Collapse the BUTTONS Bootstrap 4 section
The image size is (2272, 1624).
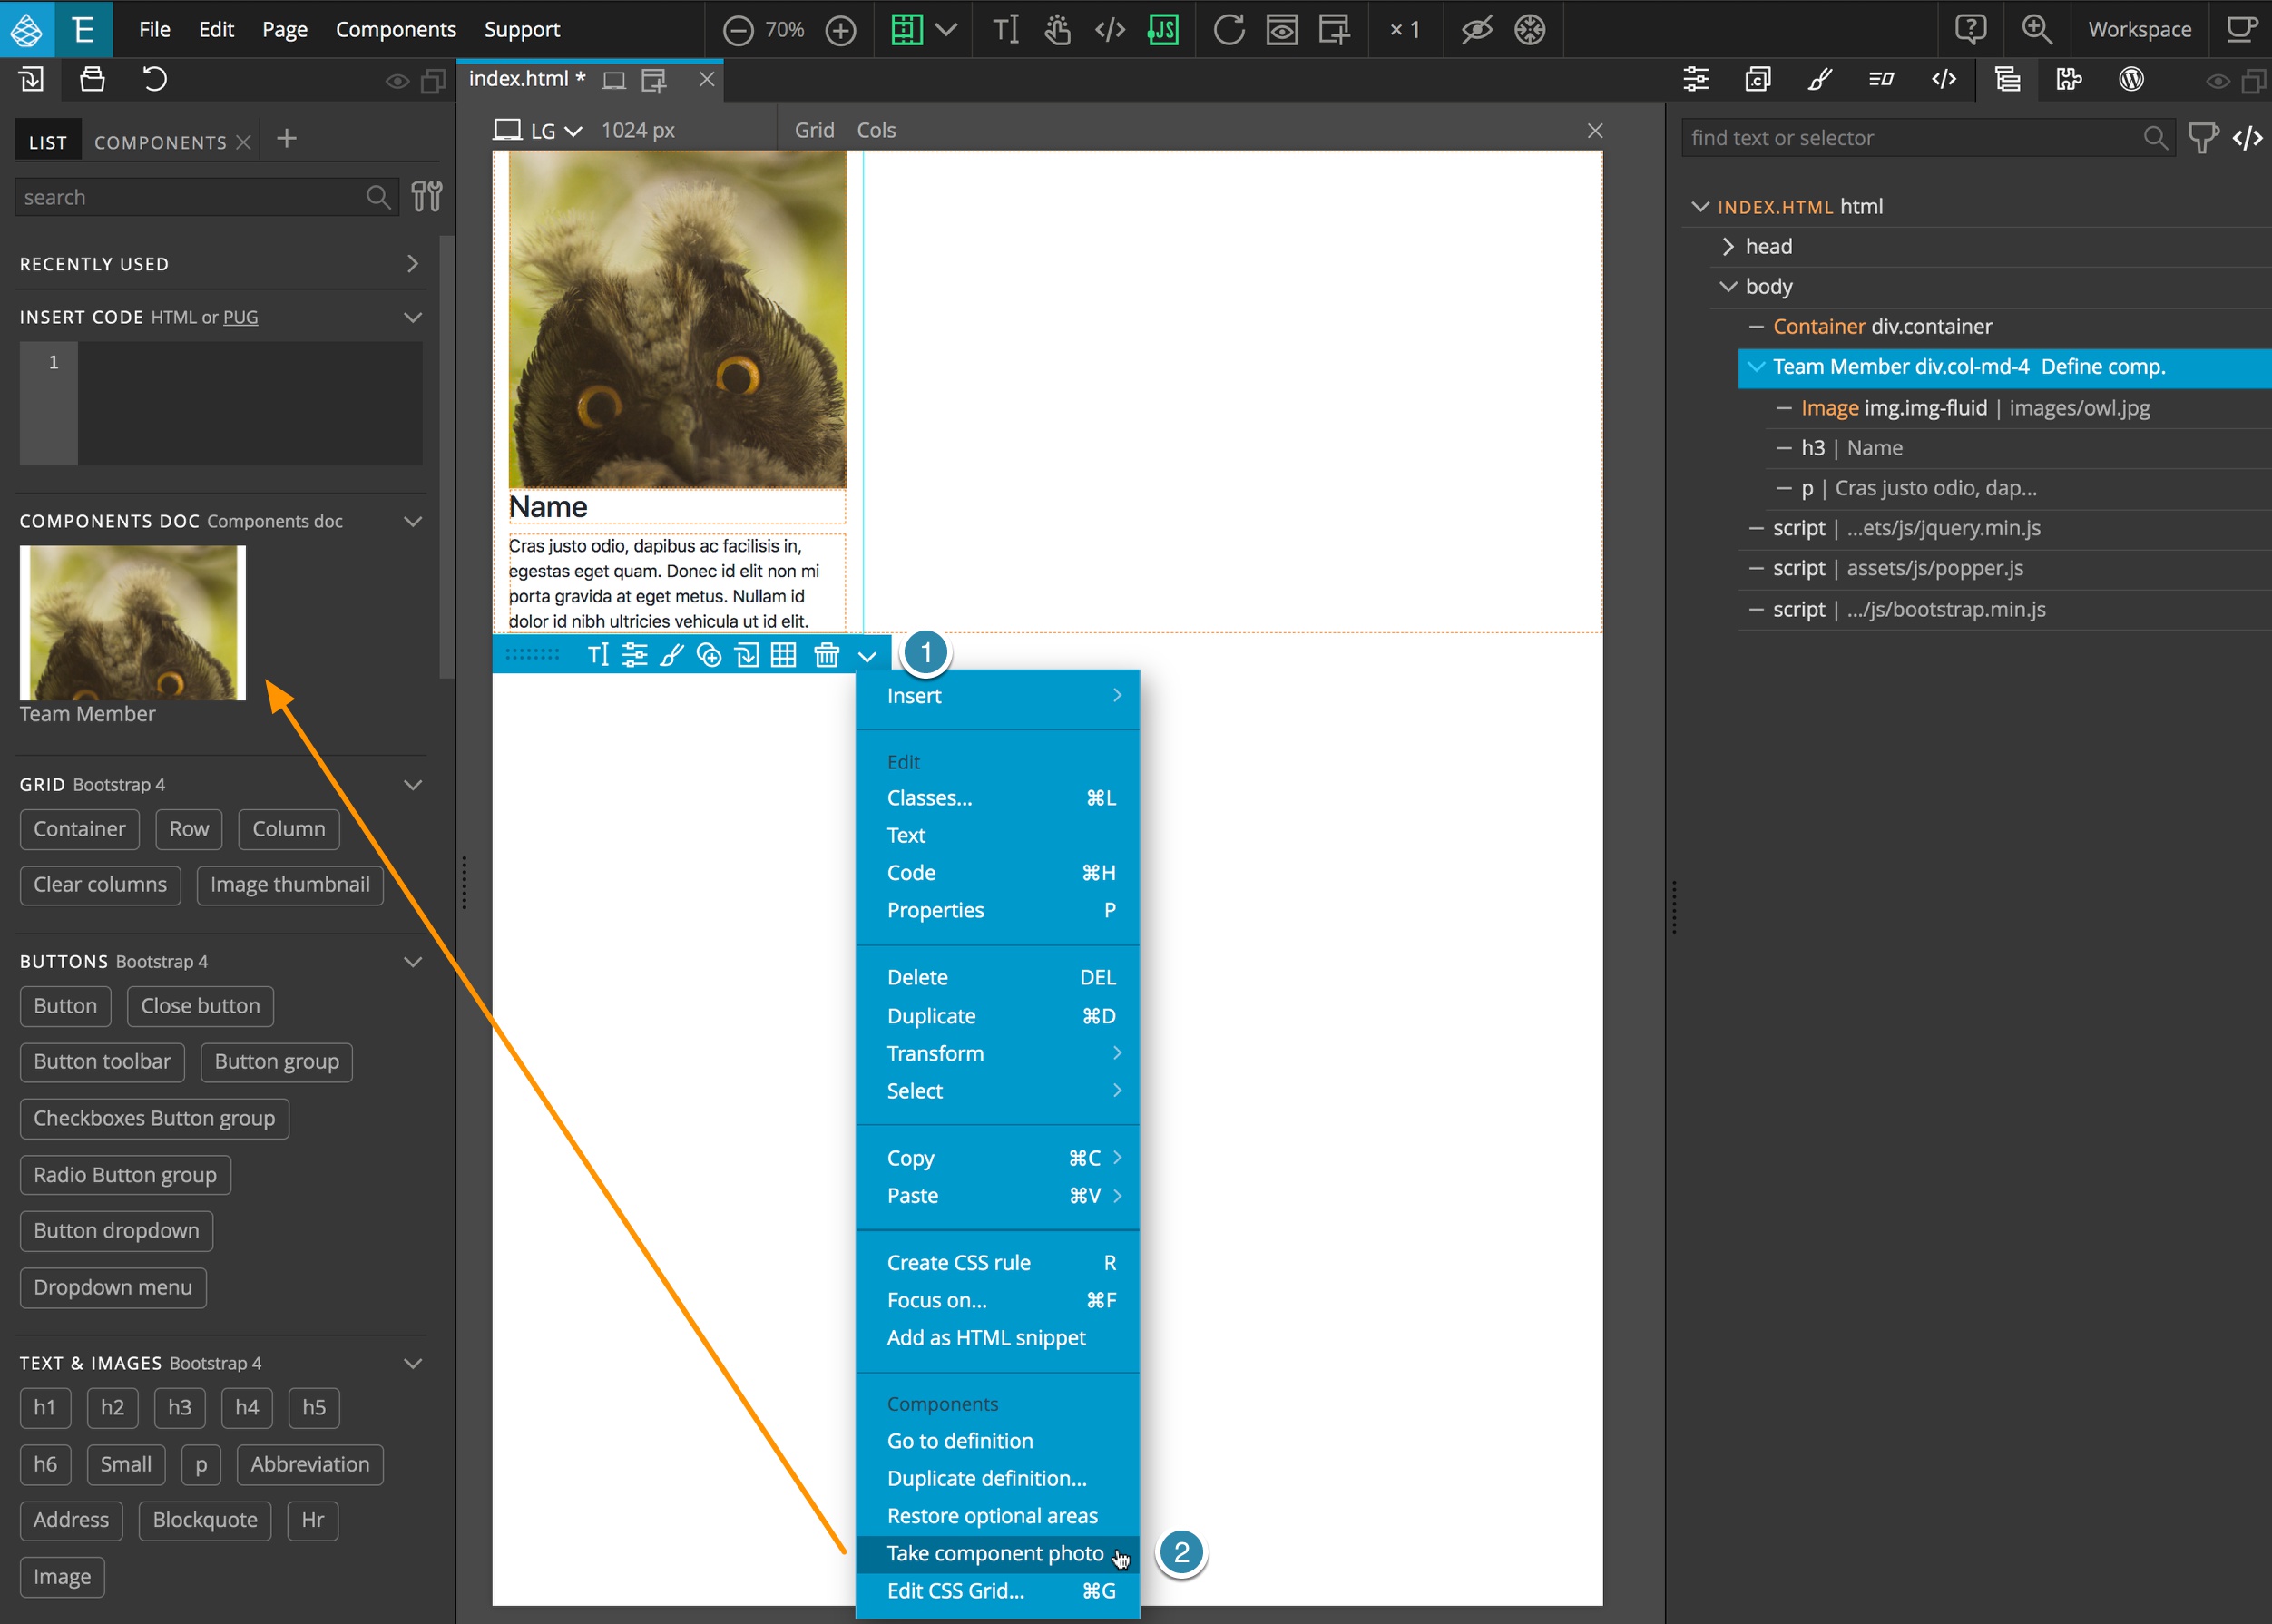pyautogui.click(x=412, y=962)
